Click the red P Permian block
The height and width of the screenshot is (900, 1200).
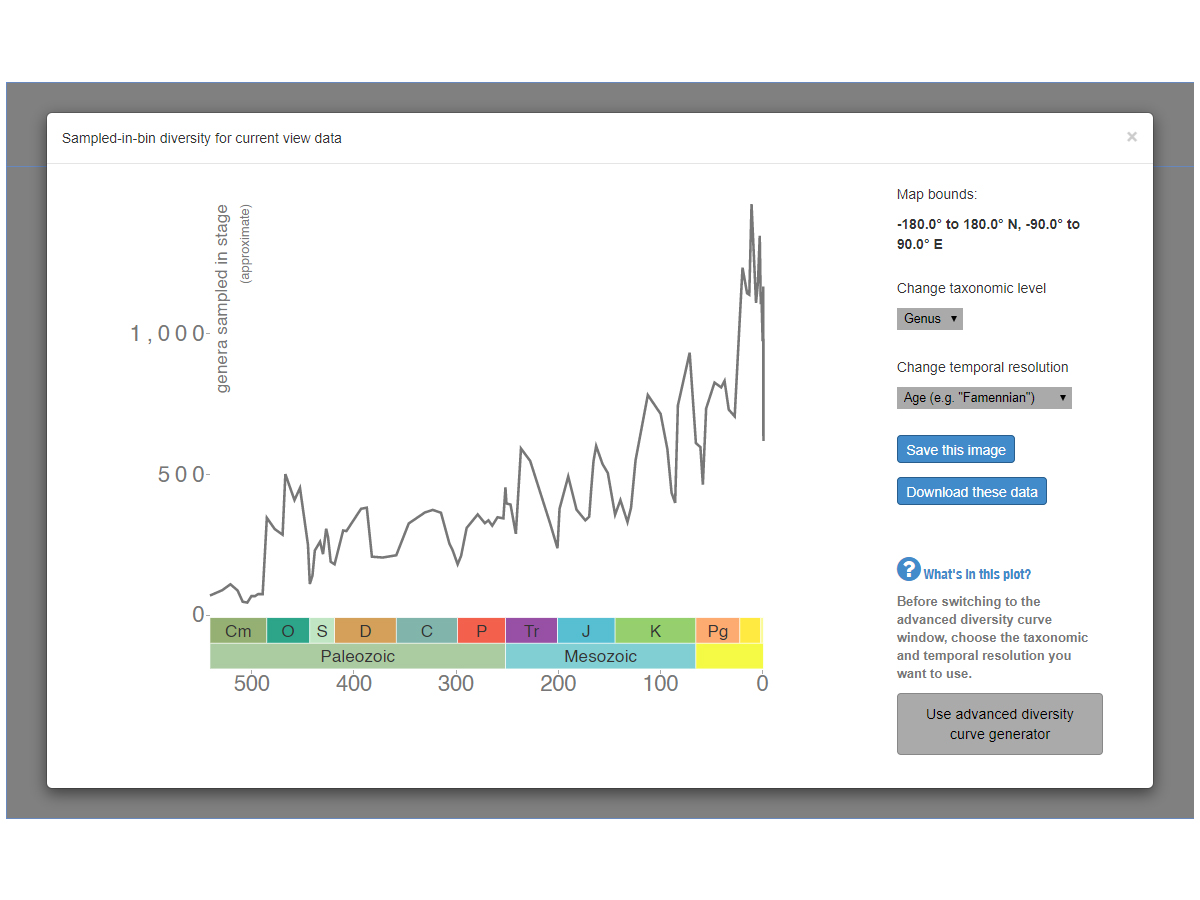pos(481,631)
